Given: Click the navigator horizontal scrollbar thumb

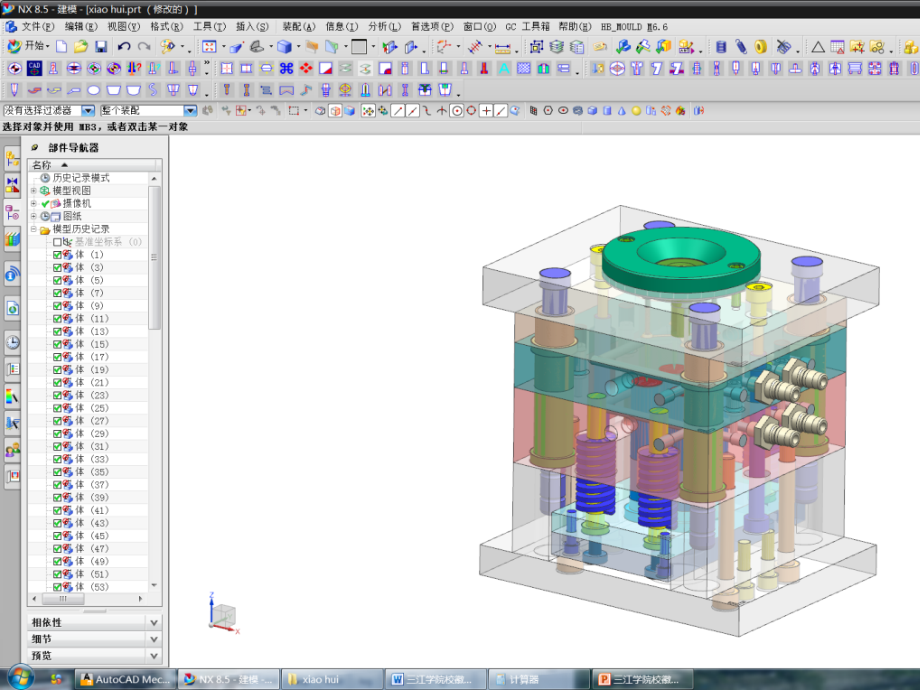Looking at the screenshot, I should [x=62, y=598].
